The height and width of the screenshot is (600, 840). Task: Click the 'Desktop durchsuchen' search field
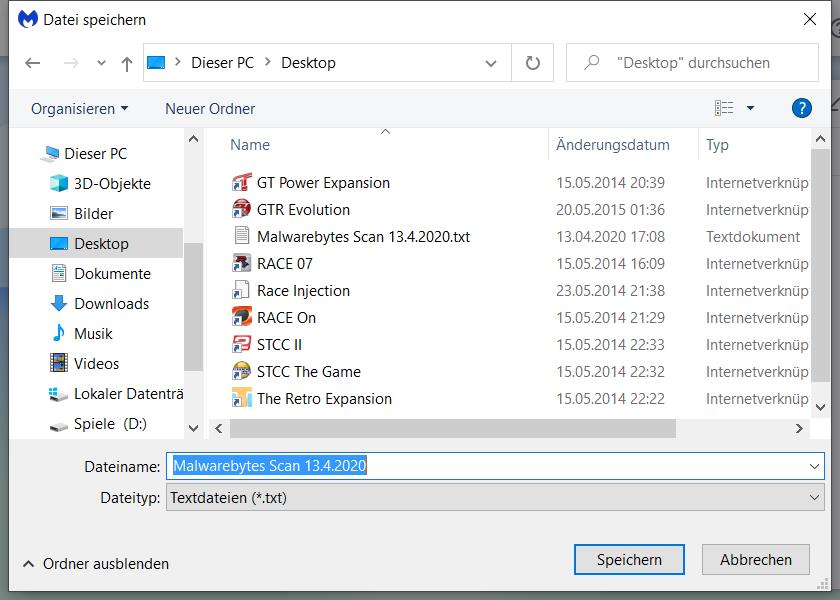tap(692, 63)
